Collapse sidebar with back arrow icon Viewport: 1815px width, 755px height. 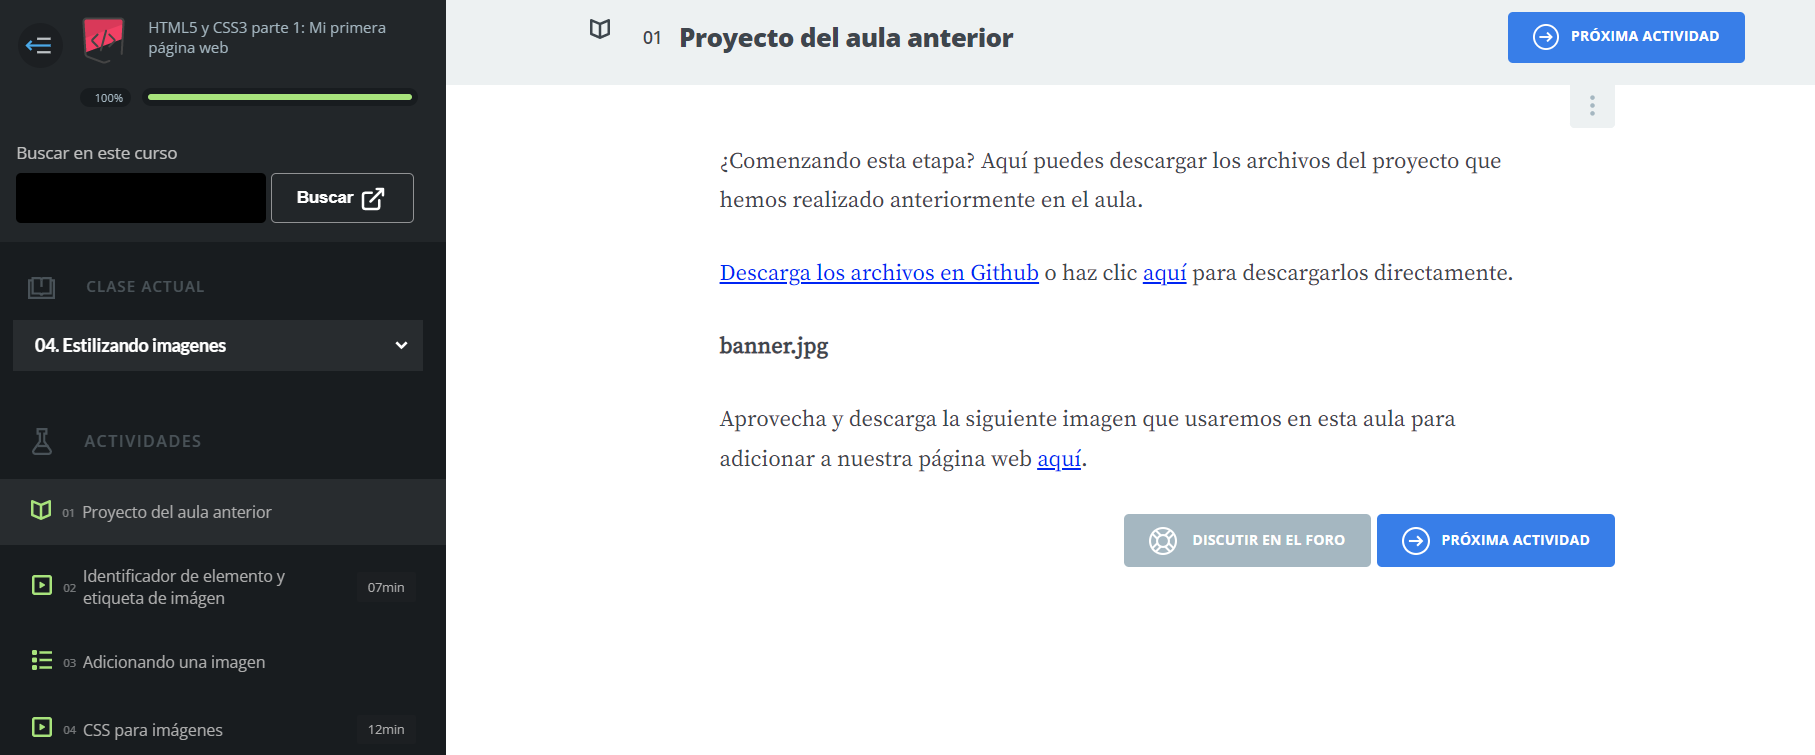pyautogui.click(x=39, y=45)
